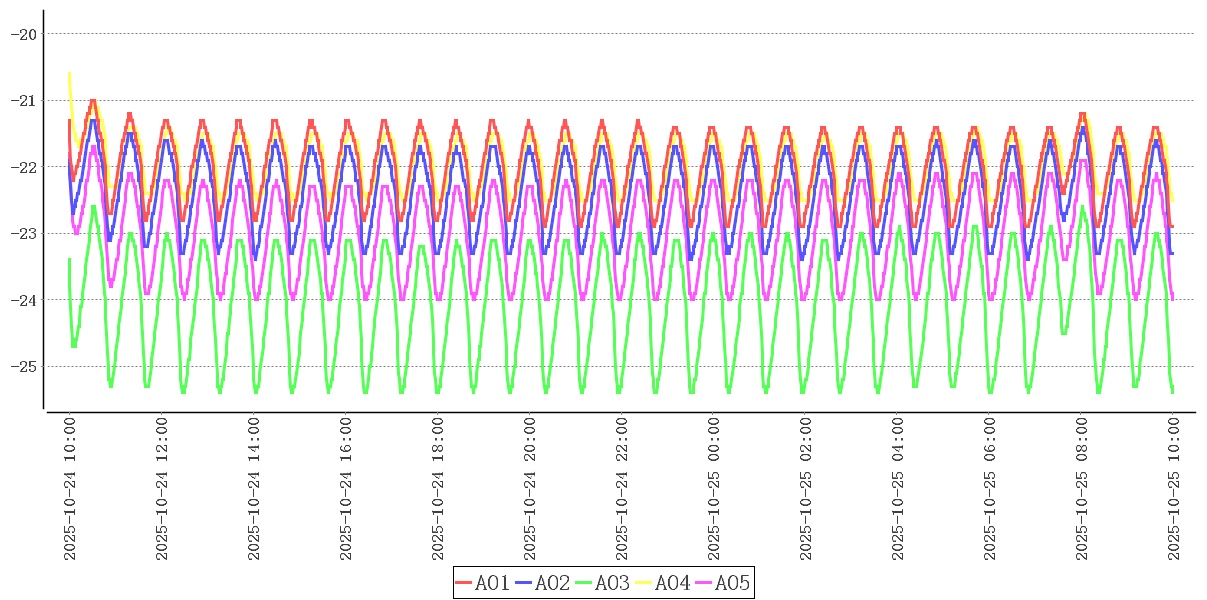
Task: Click the 2025-10-24 18:00 x-axis label
Action: (438, 489)
